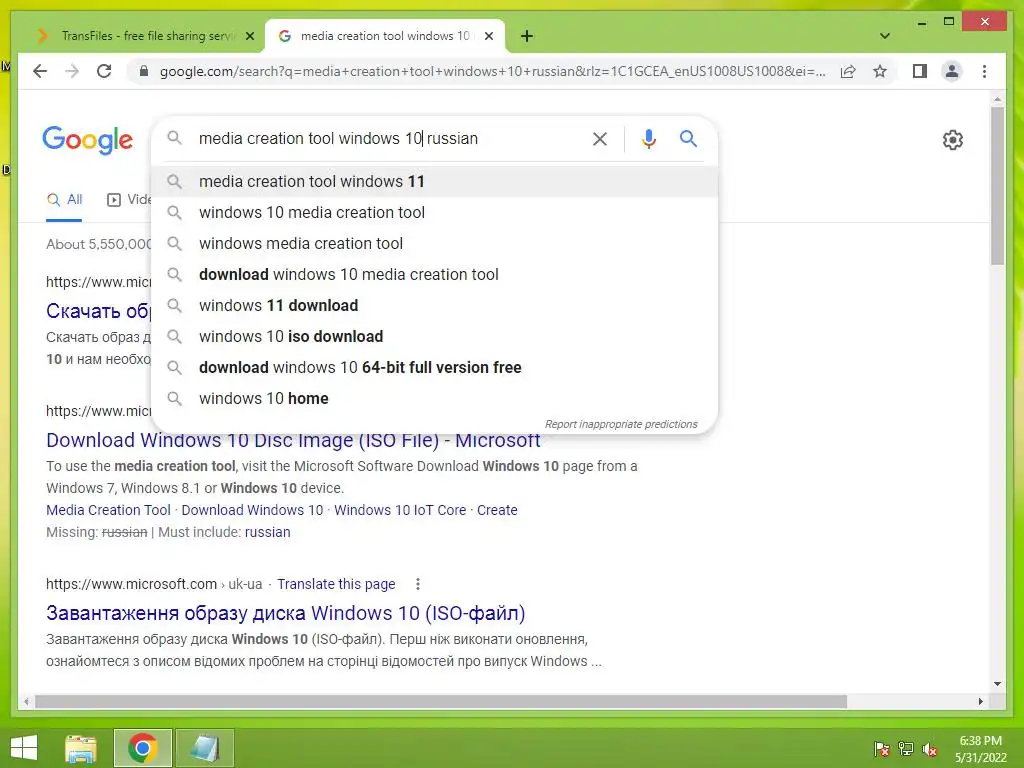Image resolution: width=1024 pixels, height=768 pixels.
Task: Open File Explorer from taskbar
Action: (81, 748)
